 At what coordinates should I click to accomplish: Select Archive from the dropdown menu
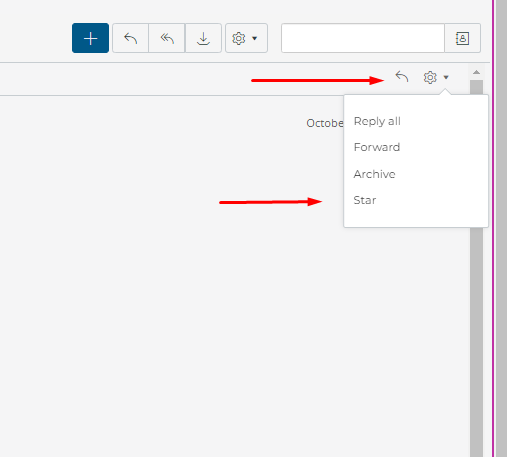pos(374,174)
